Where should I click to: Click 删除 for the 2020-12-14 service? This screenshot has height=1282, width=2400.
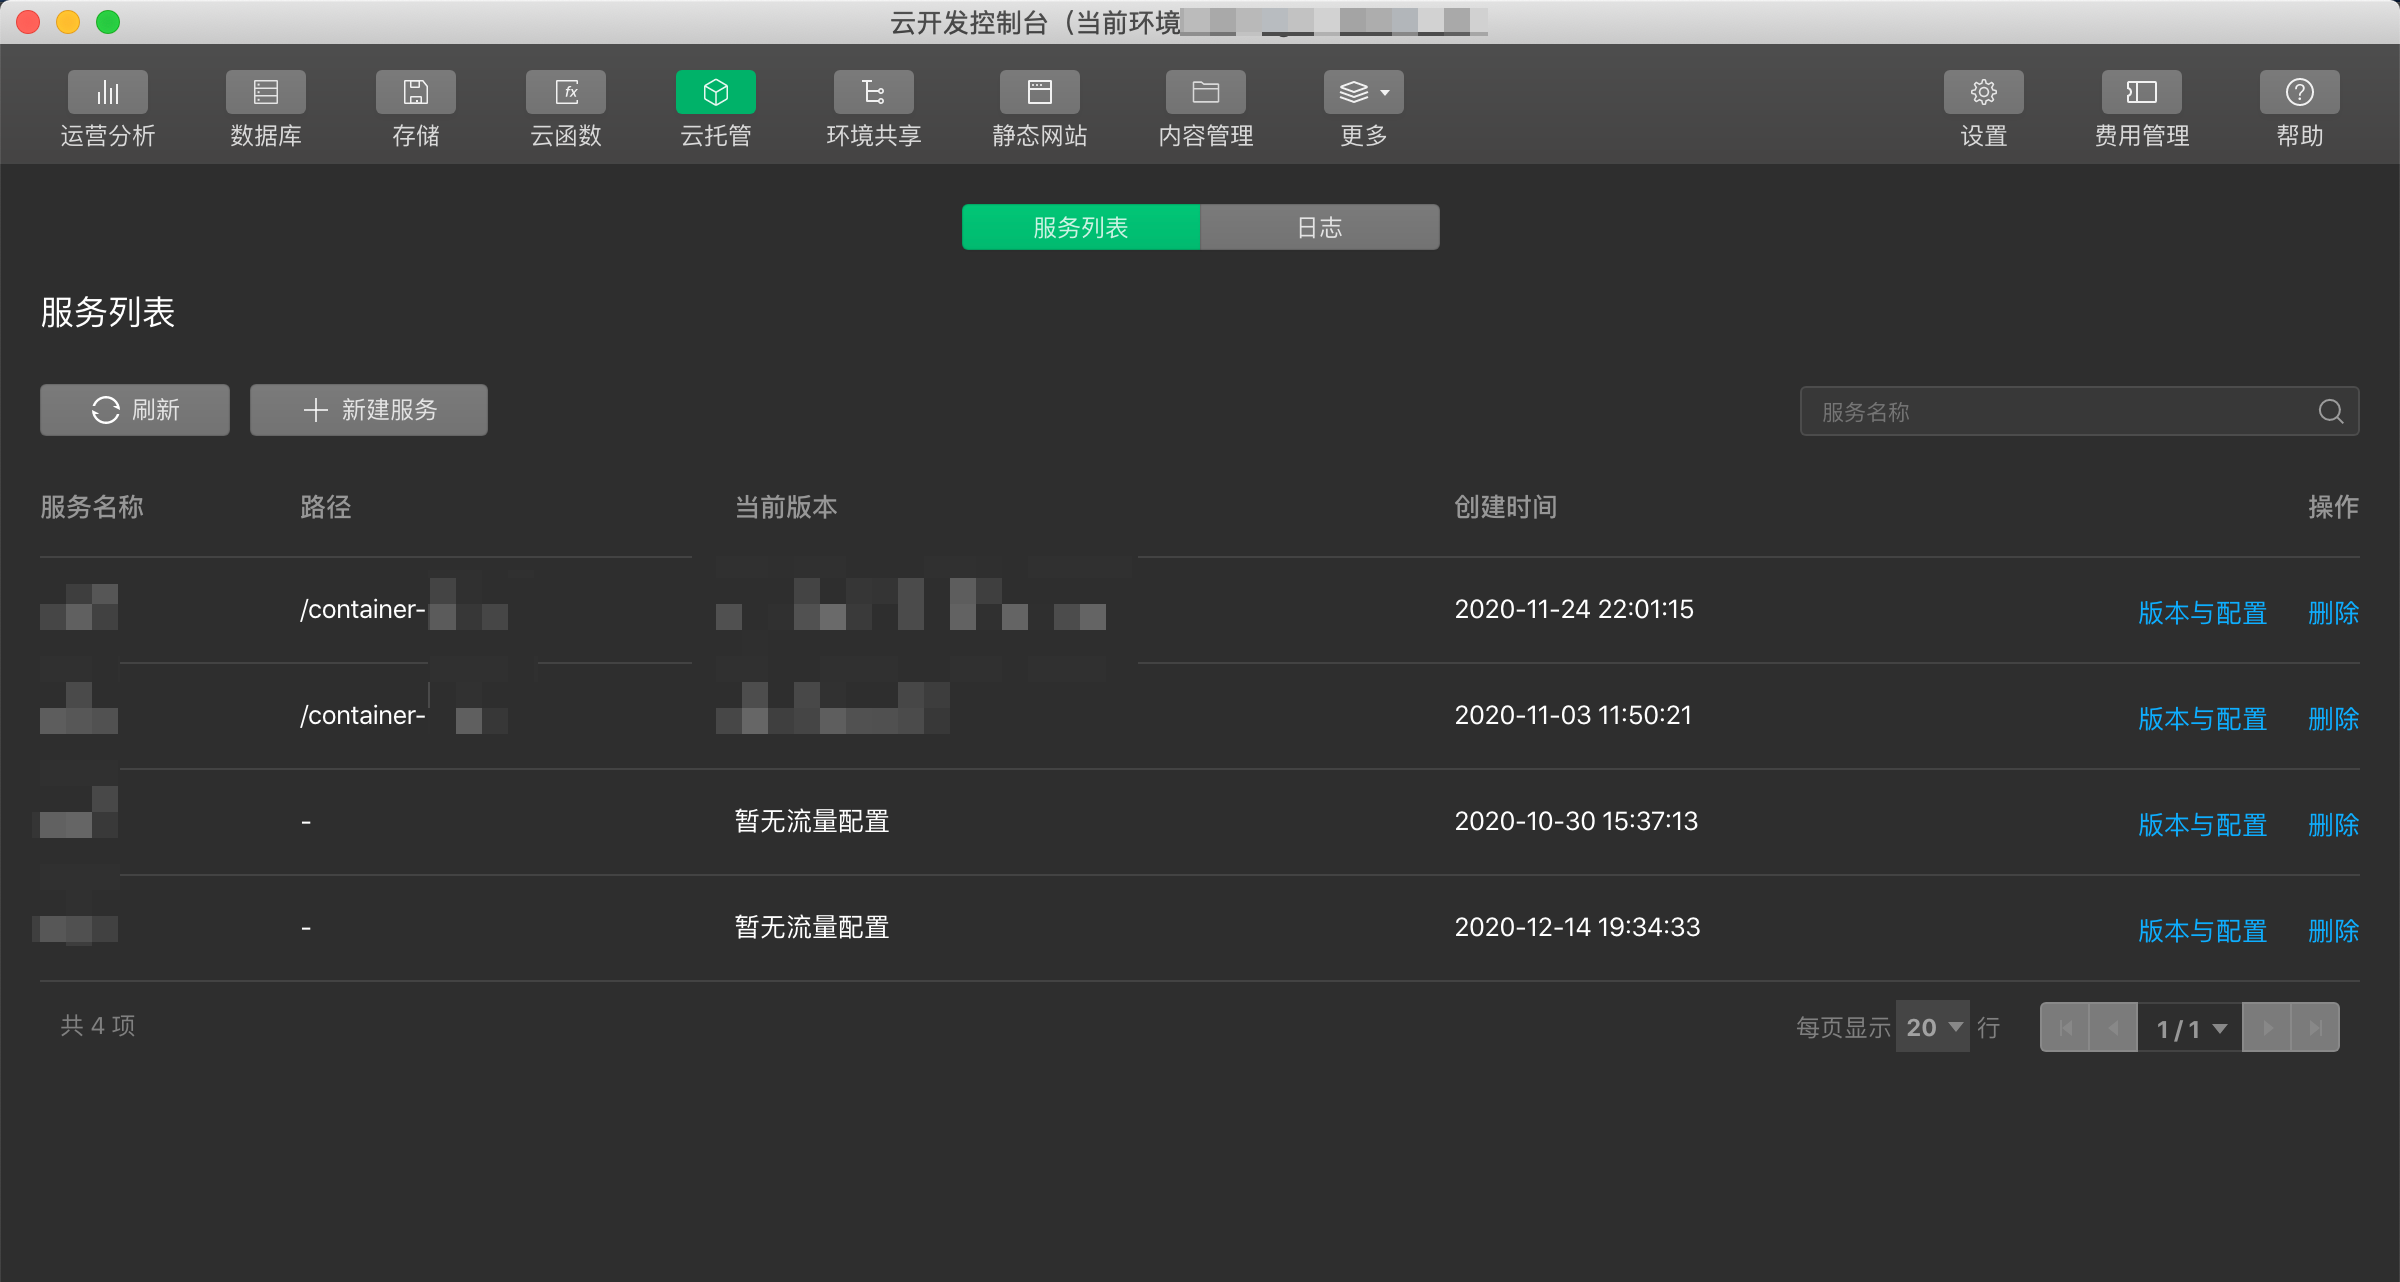(2333, 930)
